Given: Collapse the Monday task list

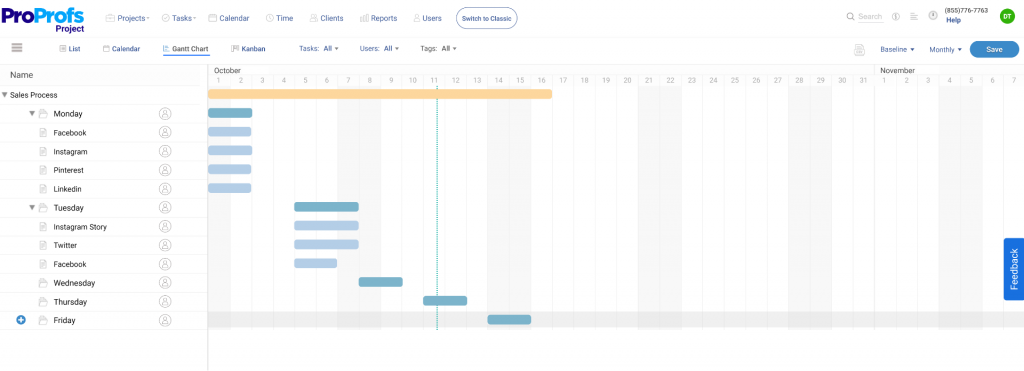Looking at the screenshot, I should (32, 114).
